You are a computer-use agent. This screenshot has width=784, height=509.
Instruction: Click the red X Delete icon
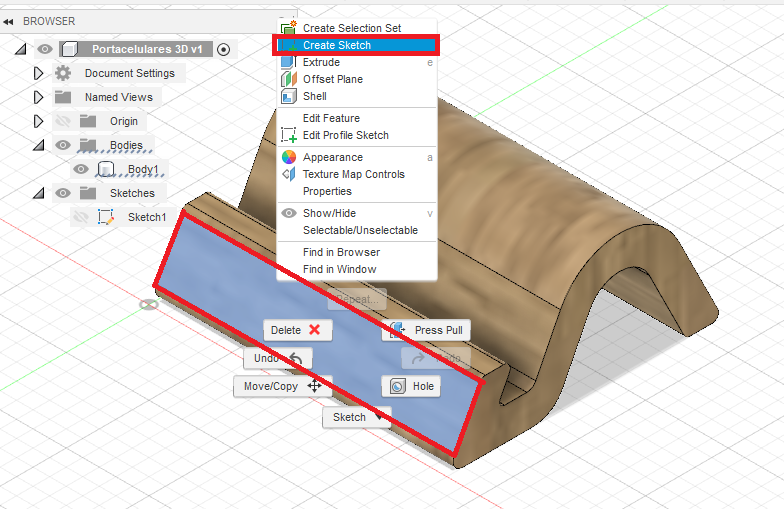coord(314,330)
